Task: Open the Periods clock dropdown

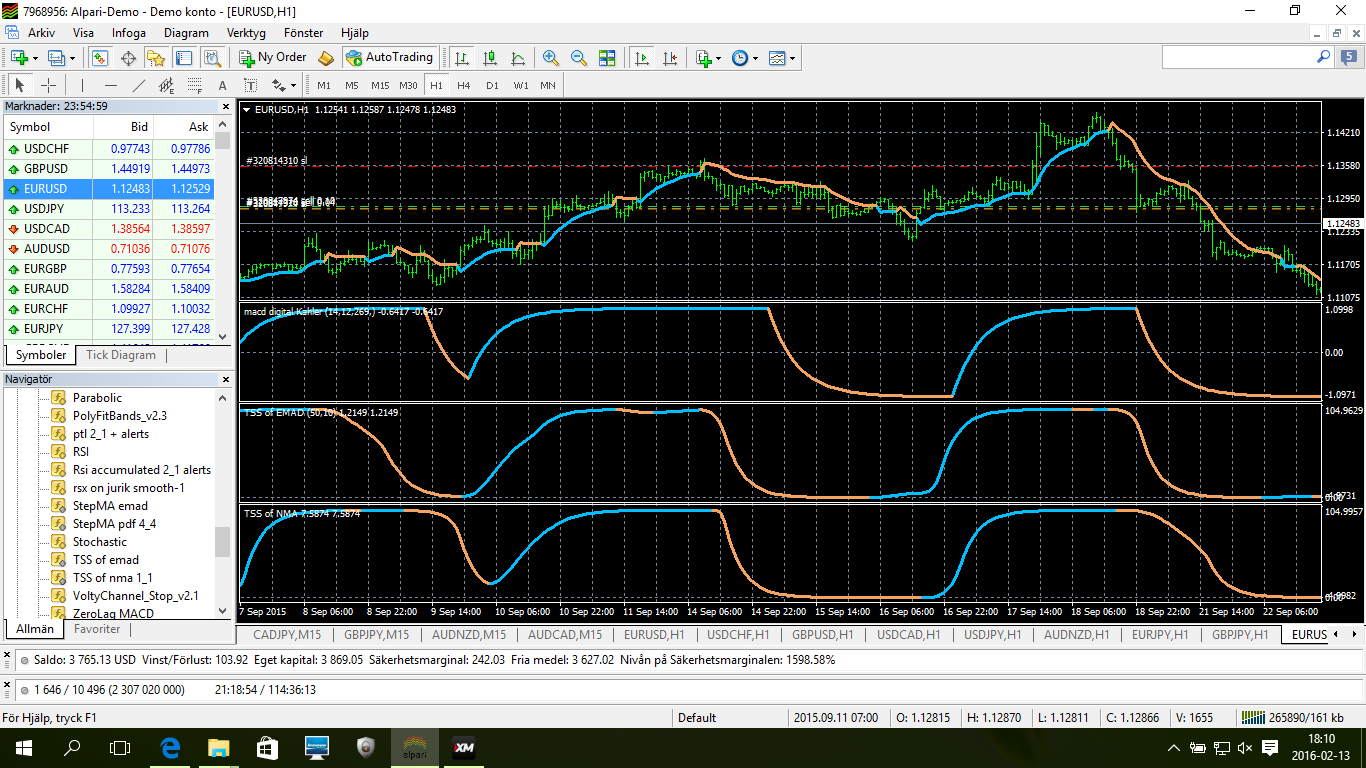Action: coord(744,58)
